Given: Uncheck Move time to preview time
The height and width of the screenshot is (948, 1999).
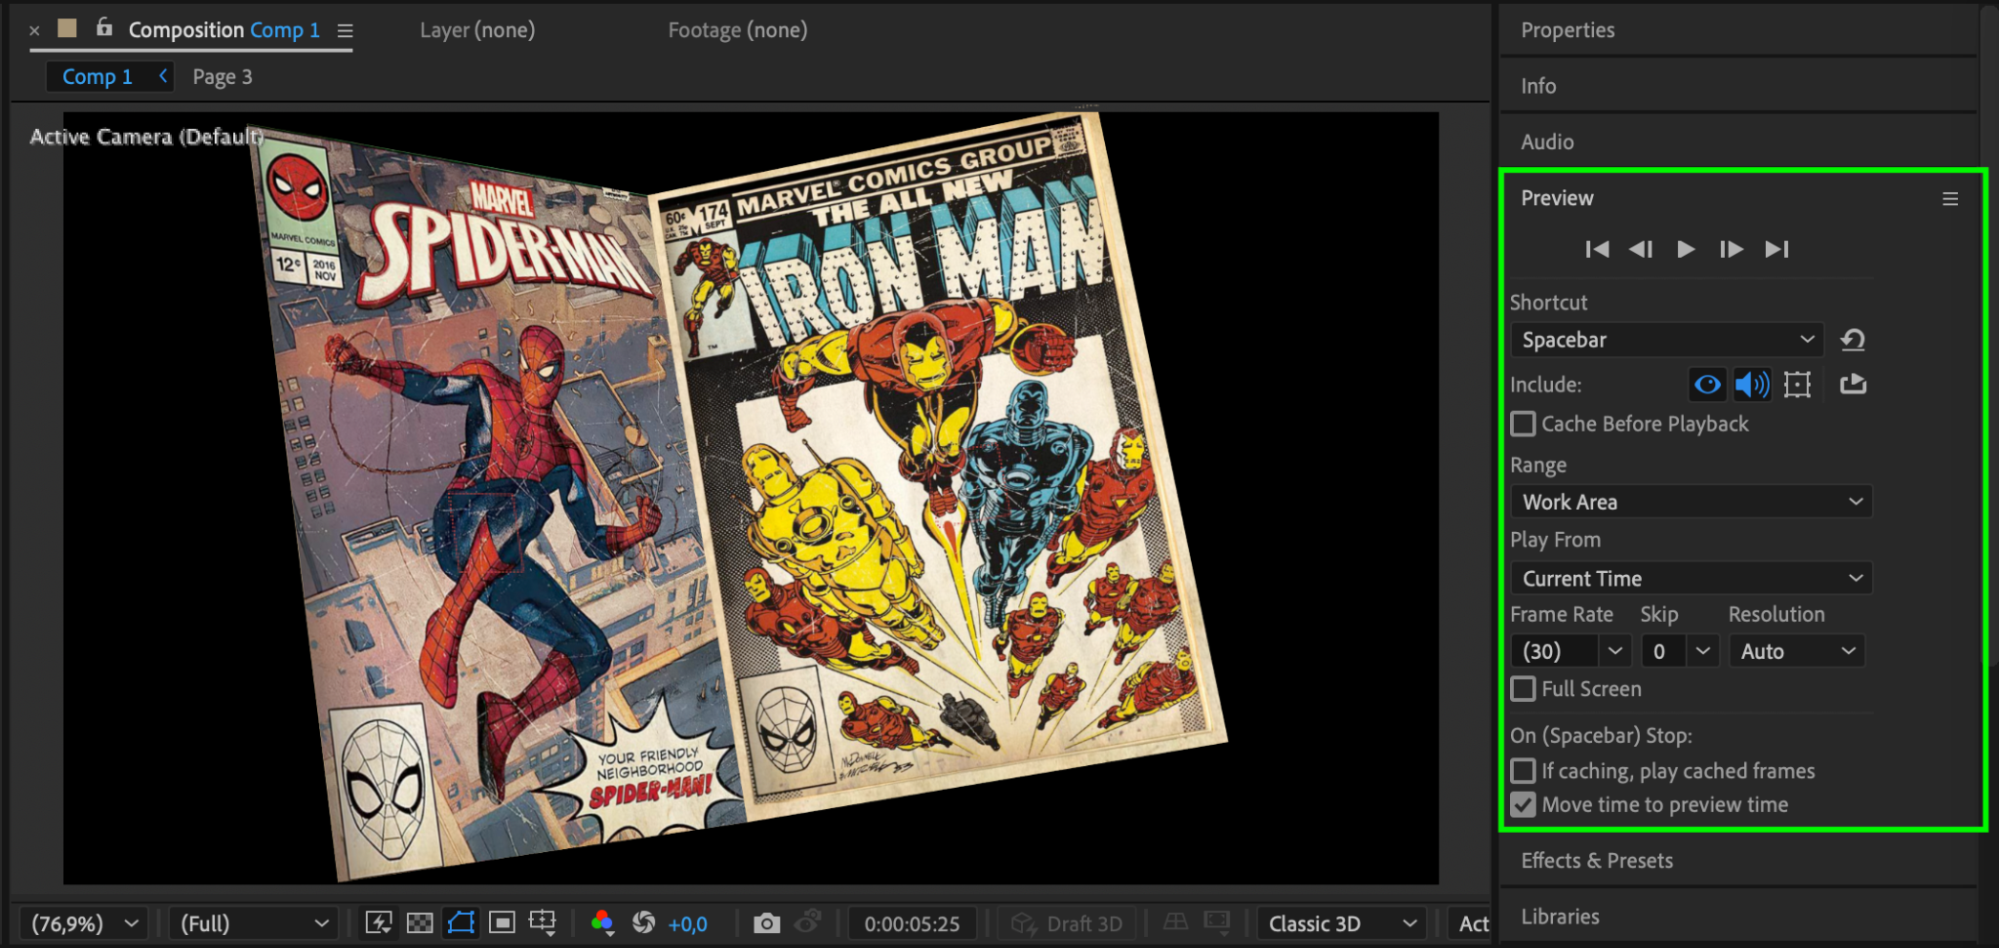Looking at the screenshot, I should coord(1523,805).
